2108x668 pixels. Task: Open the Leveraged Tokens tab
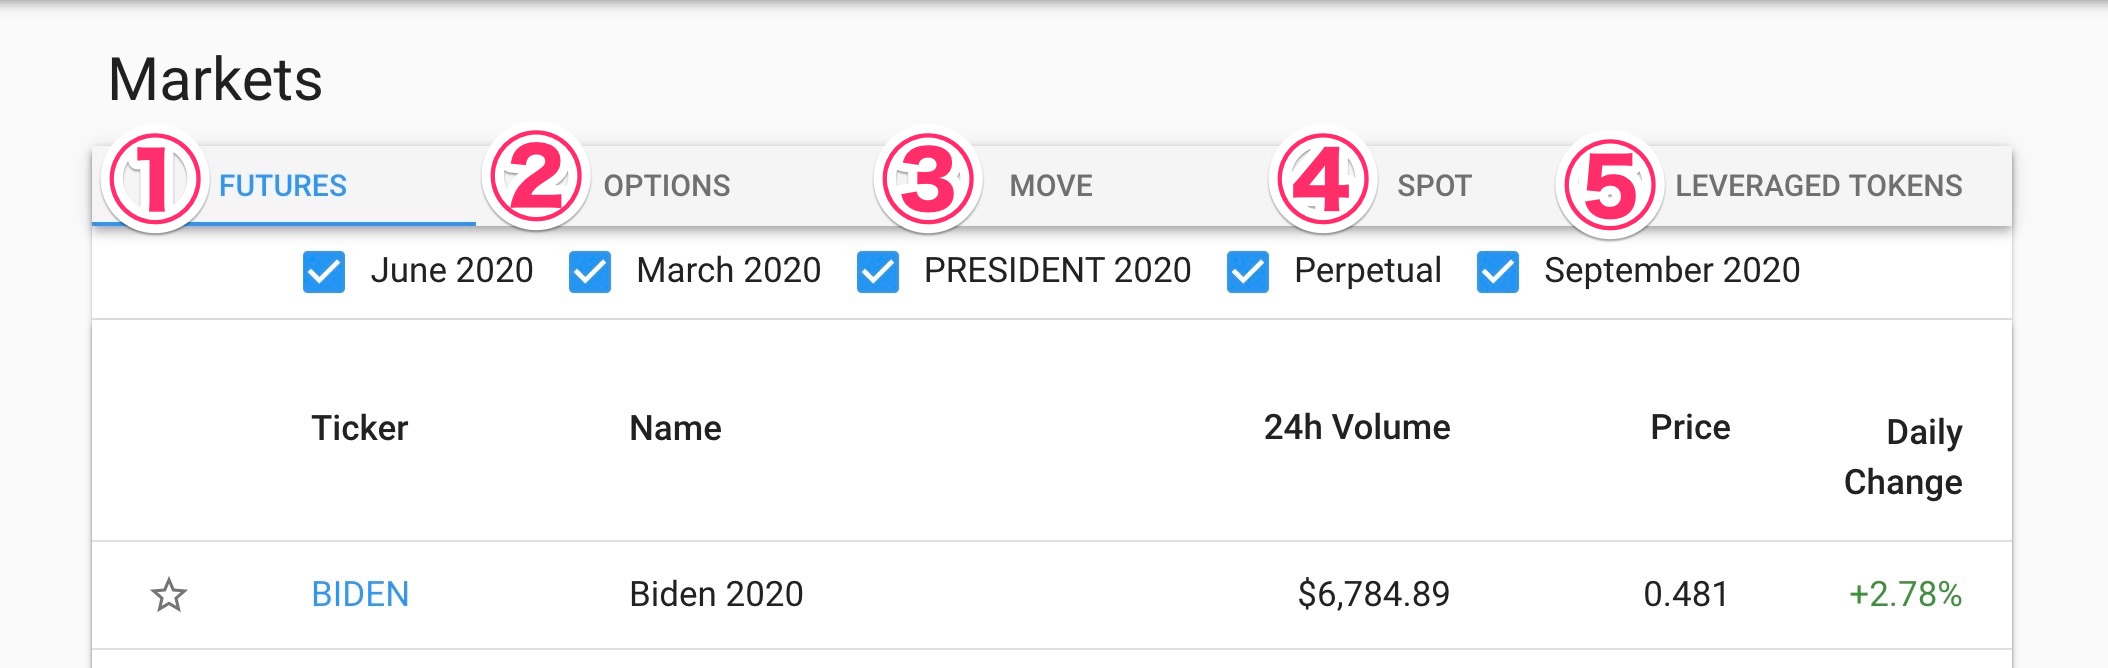point(1818,186)
